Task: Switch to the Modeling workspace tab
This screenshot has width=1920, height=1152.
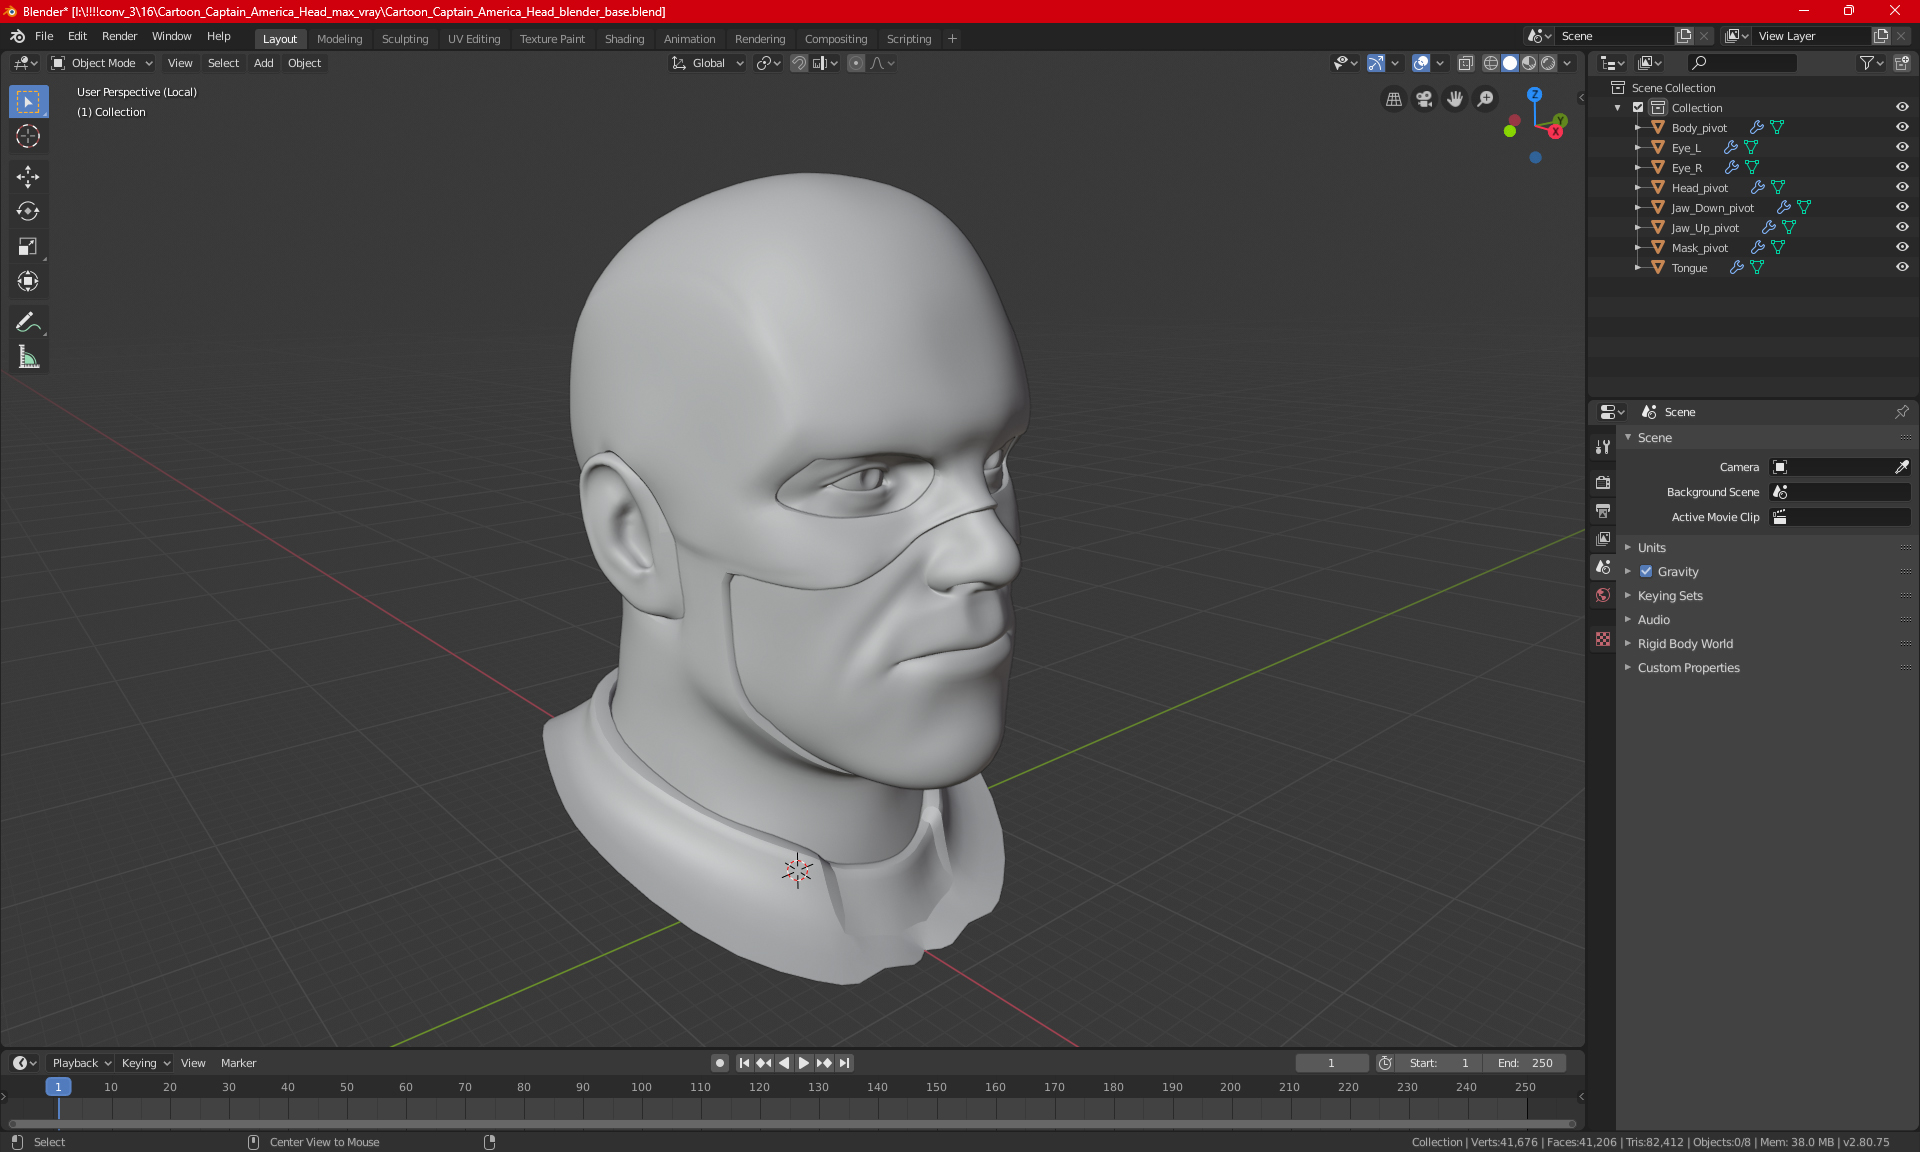Action: (x=339, y=39)
